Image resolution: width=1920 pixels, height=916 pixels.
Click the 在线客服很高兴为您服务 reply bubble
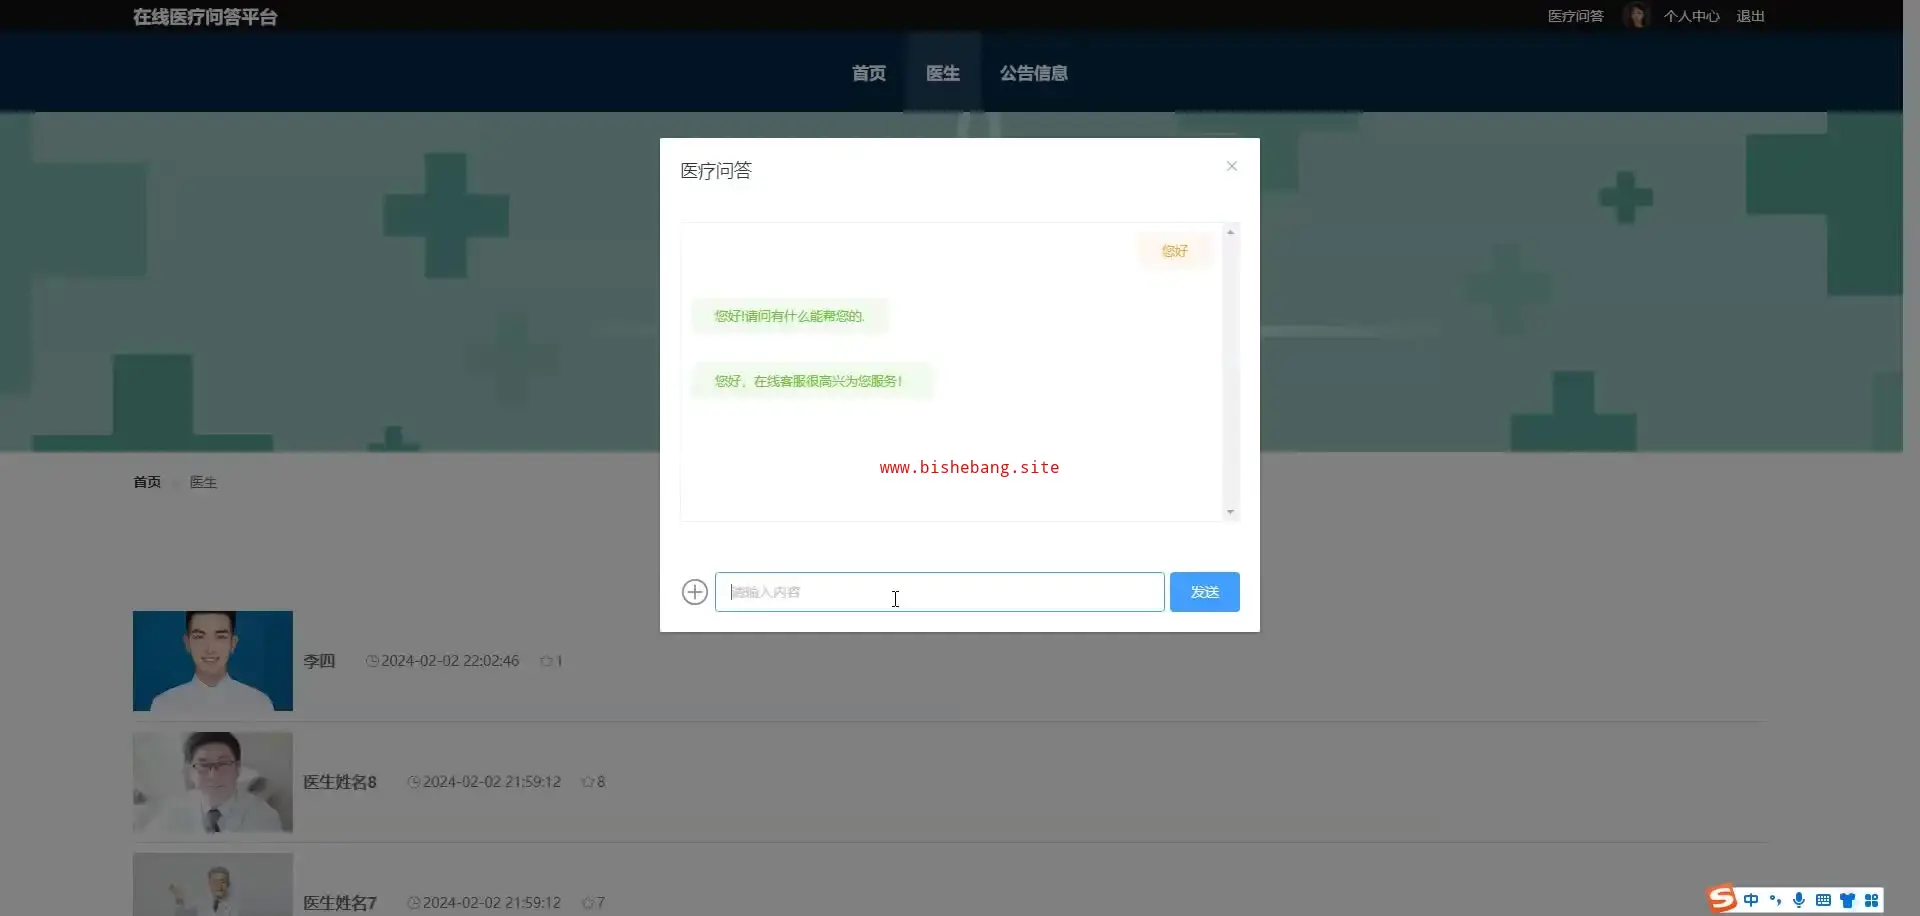(811, 381)
